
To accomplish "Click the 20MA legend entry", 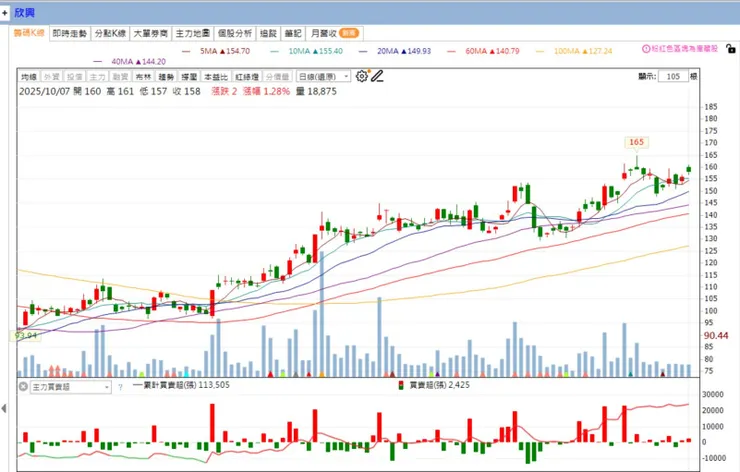I will pyautogui.click(x=395, y=51).
